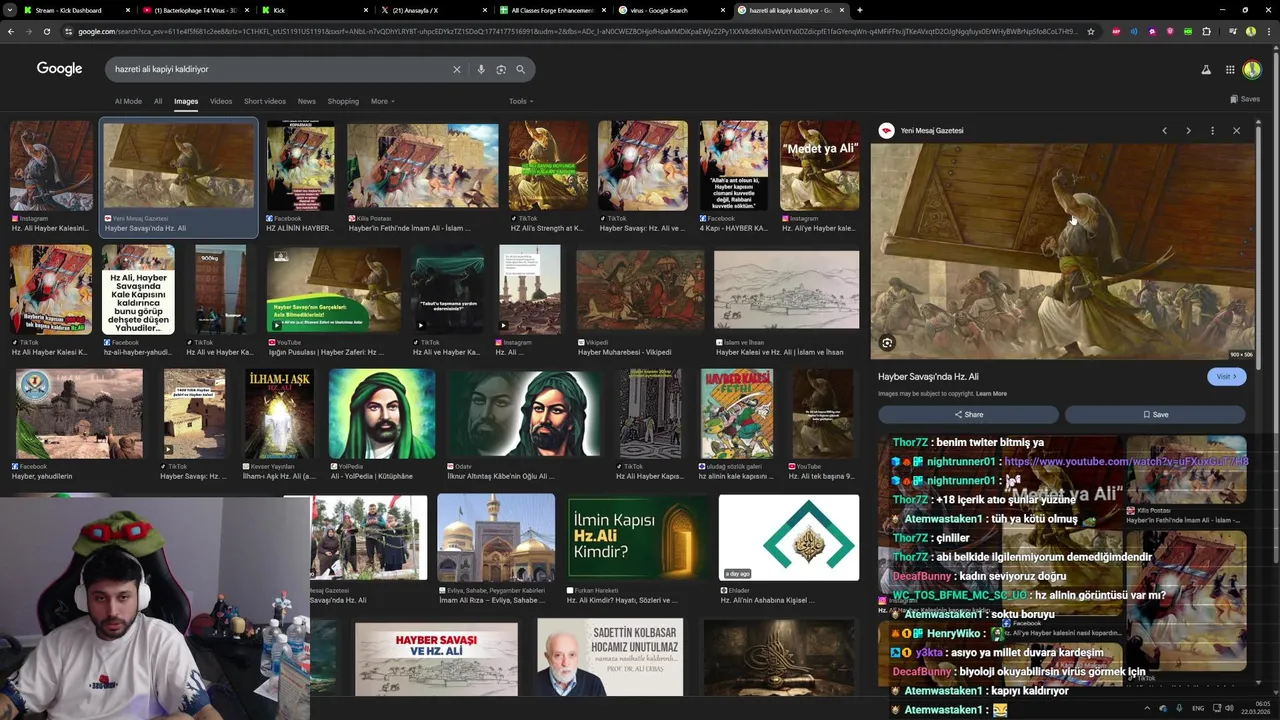The image size is (1280, 720).
Task: Open browser extensions puzzle icon
Action: [x=1206, y=31]
